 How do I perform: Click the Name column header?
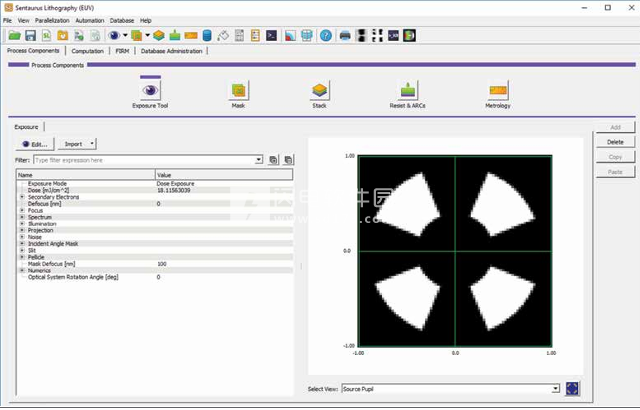click(x=86, y=175)
